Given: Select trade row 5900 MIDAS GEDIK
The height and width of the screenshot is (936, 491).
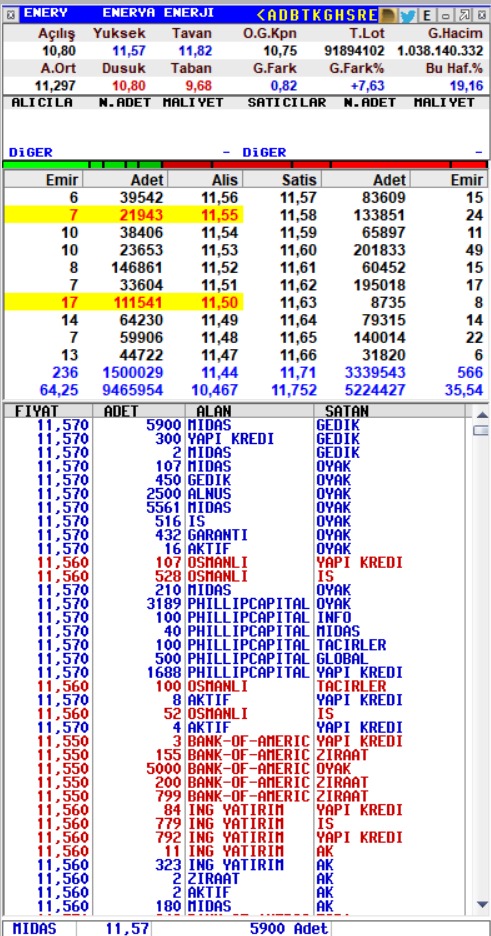Looking at the screenshot, I should (x=236, y=425).
